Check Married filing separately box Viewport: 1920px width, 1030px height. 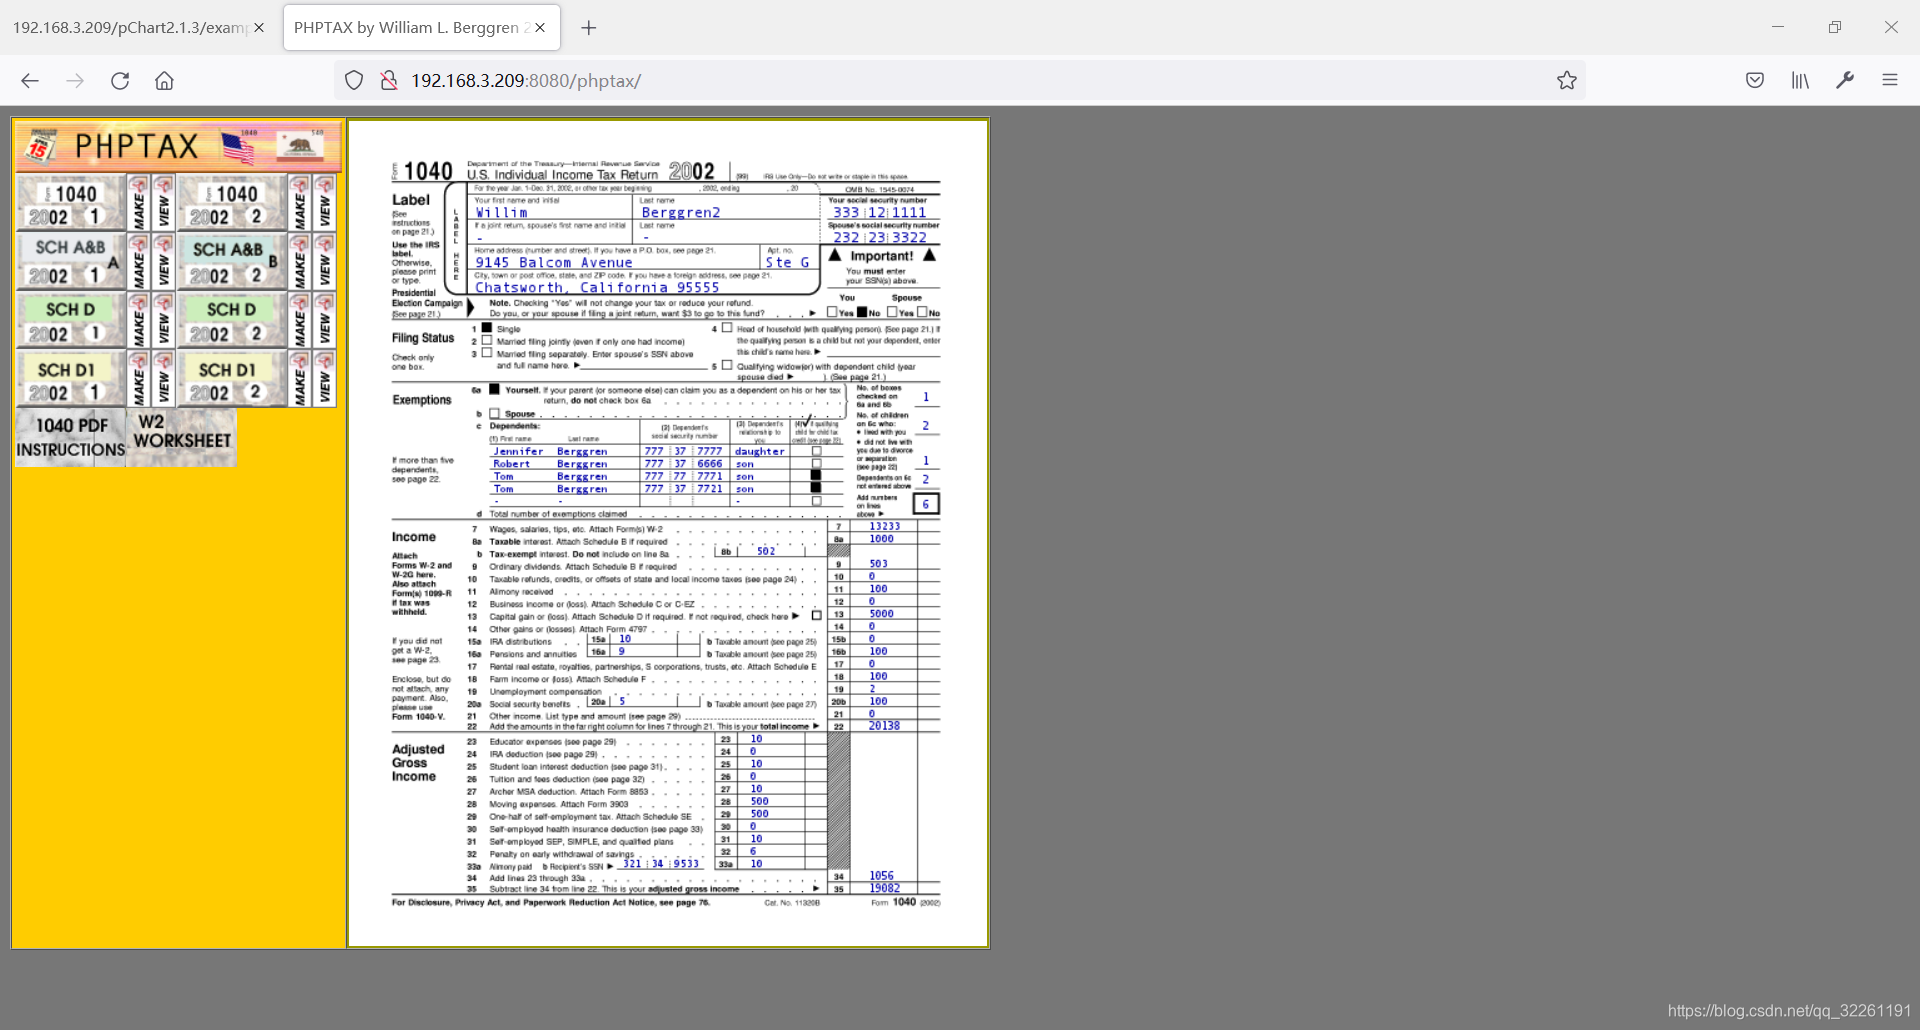pyautogui.click(x=487, y=353)
